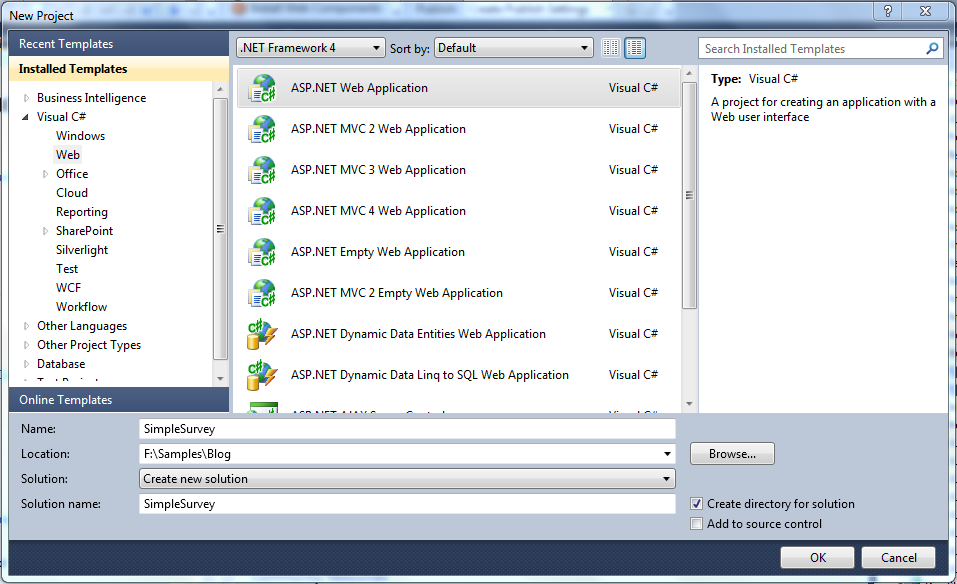Click the template list scroll down arrow
957x584 pixels.
[x=689, y=403]
